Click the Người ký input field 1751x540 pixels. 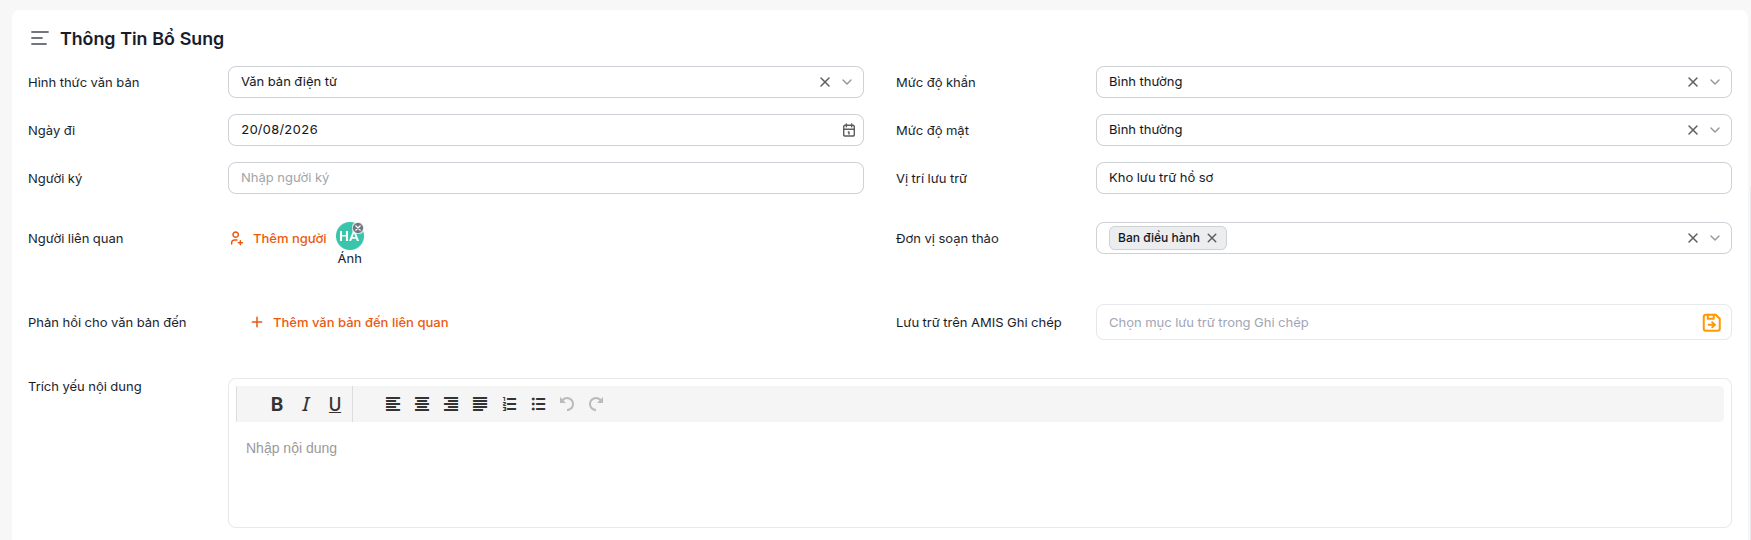click(x=546, y=178)
